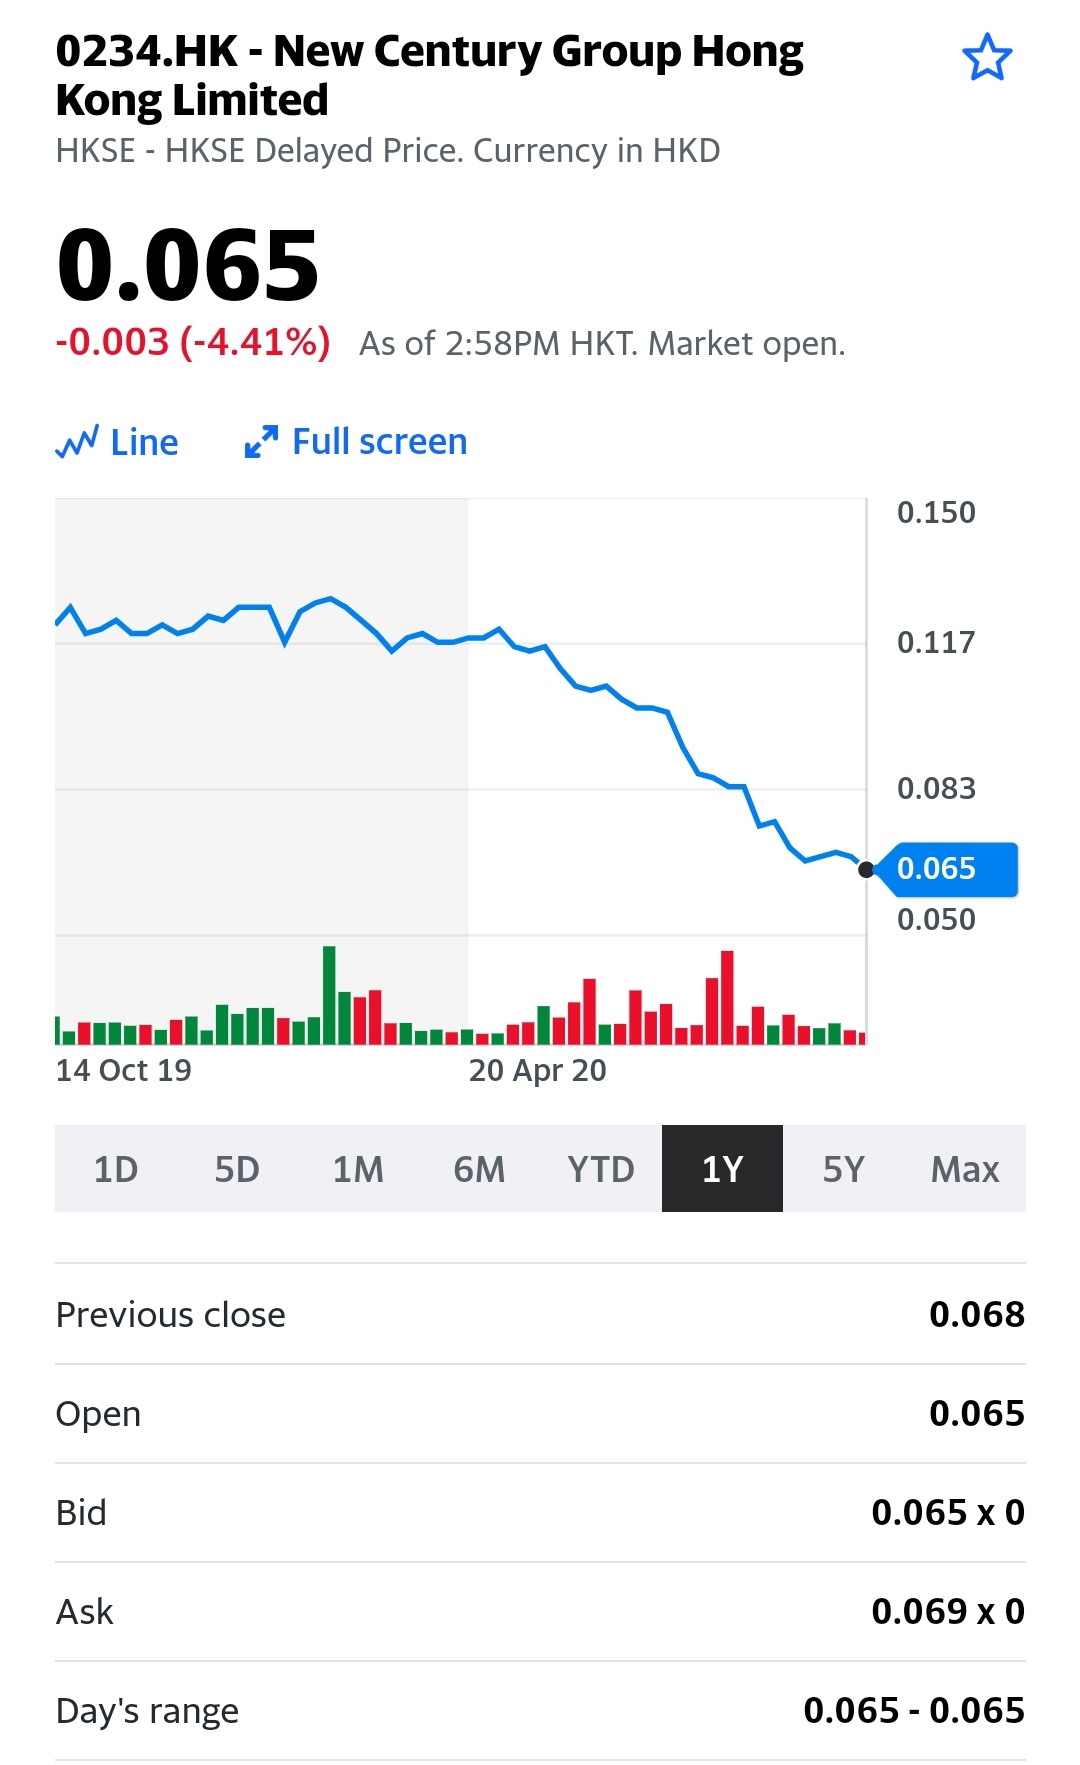Click the tallest green volume bar
Viewport: 1080px width, 1765px height.
pos(329,995)
